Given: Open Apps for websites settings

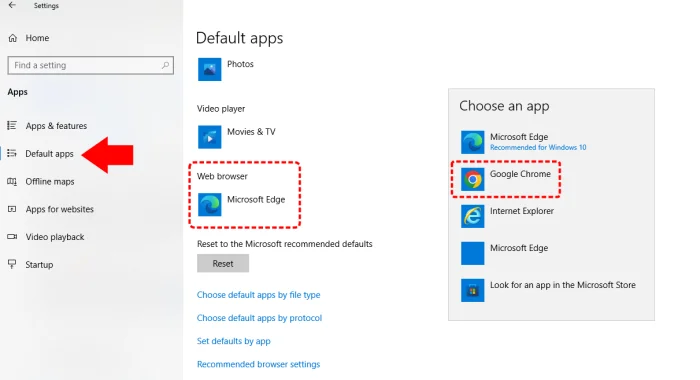Looking at the screenshot, I should pos(59,209).
